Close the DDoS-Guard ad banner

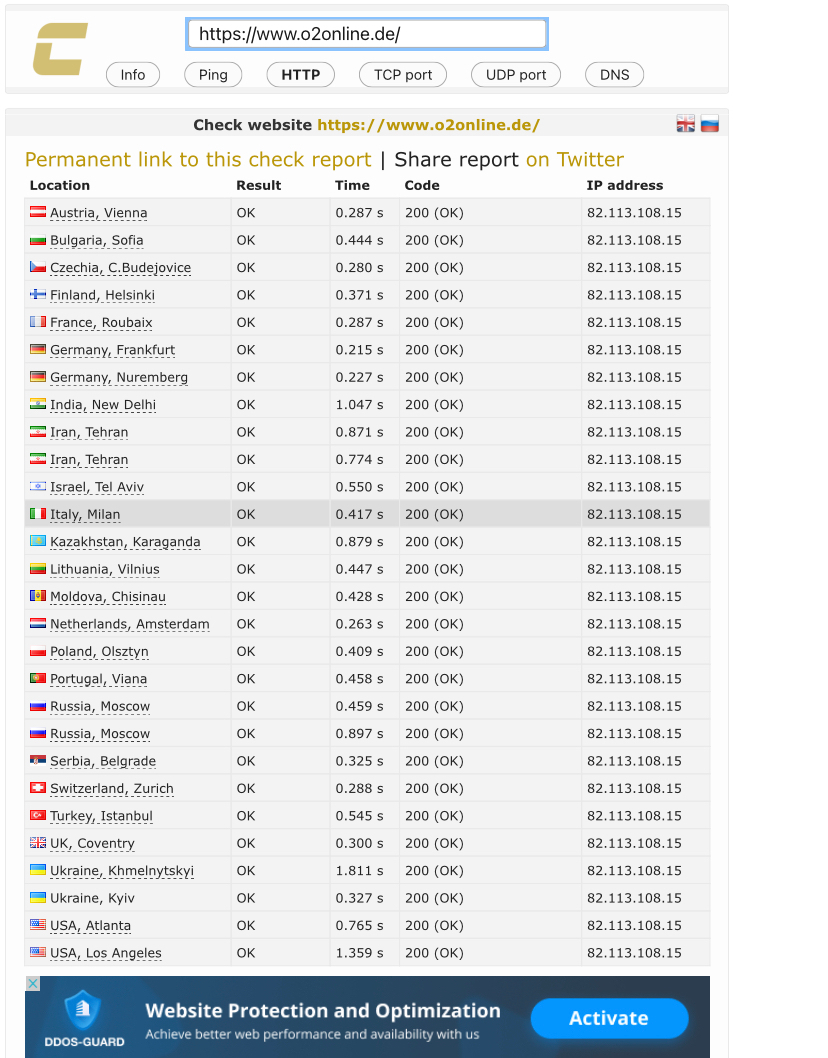coord(32,984)
